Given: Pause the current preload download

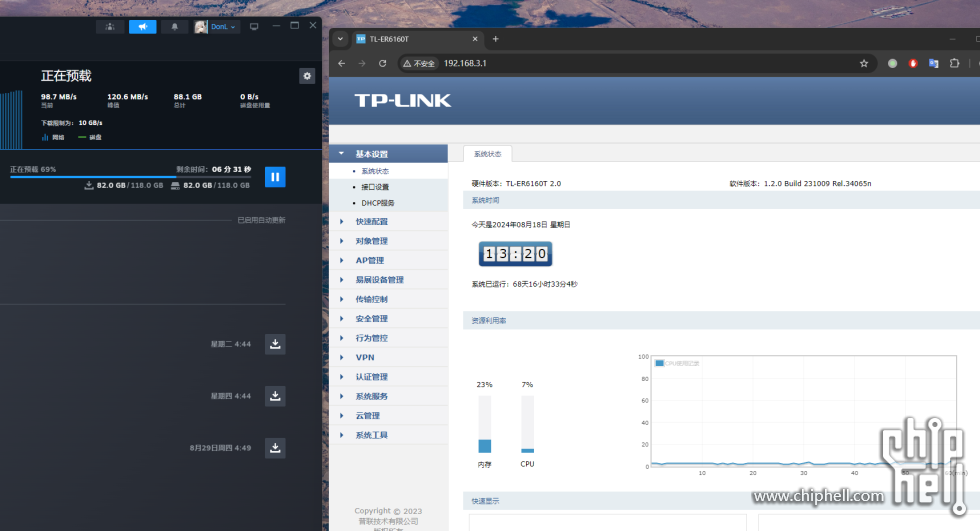Looking at the screenshot, I should [275, 177].
